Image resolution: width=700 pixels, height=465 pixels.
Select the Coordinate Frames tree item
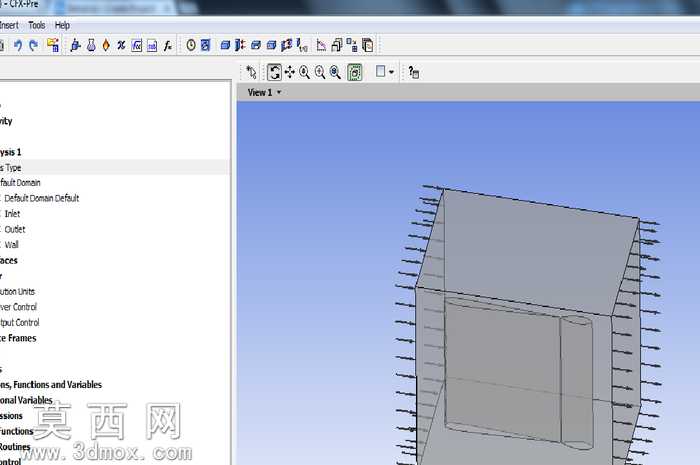click(x=18, y=338)
